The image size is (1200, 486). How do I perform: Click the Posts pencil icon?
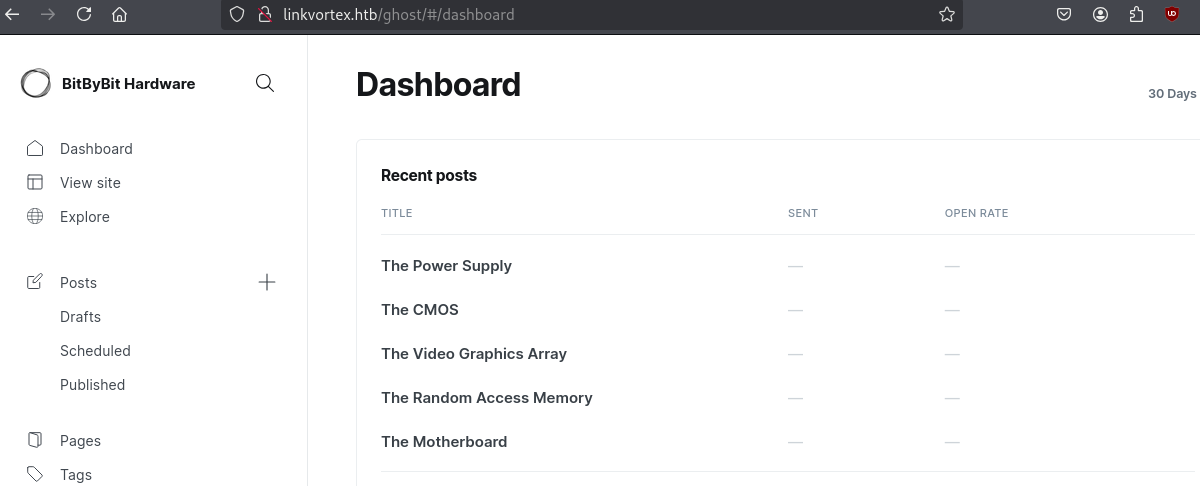pos(35,283)
